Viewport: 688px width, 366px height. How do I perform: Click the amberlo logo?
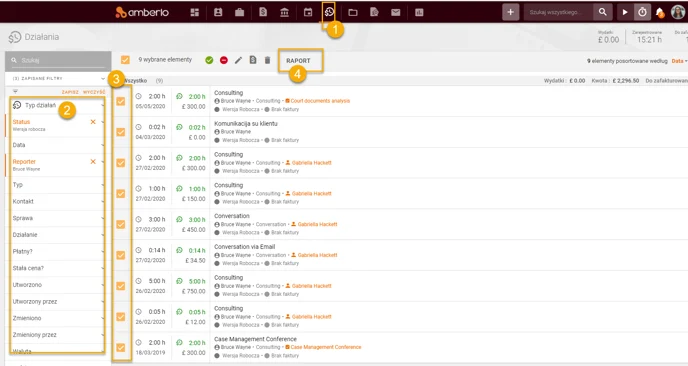142,13
